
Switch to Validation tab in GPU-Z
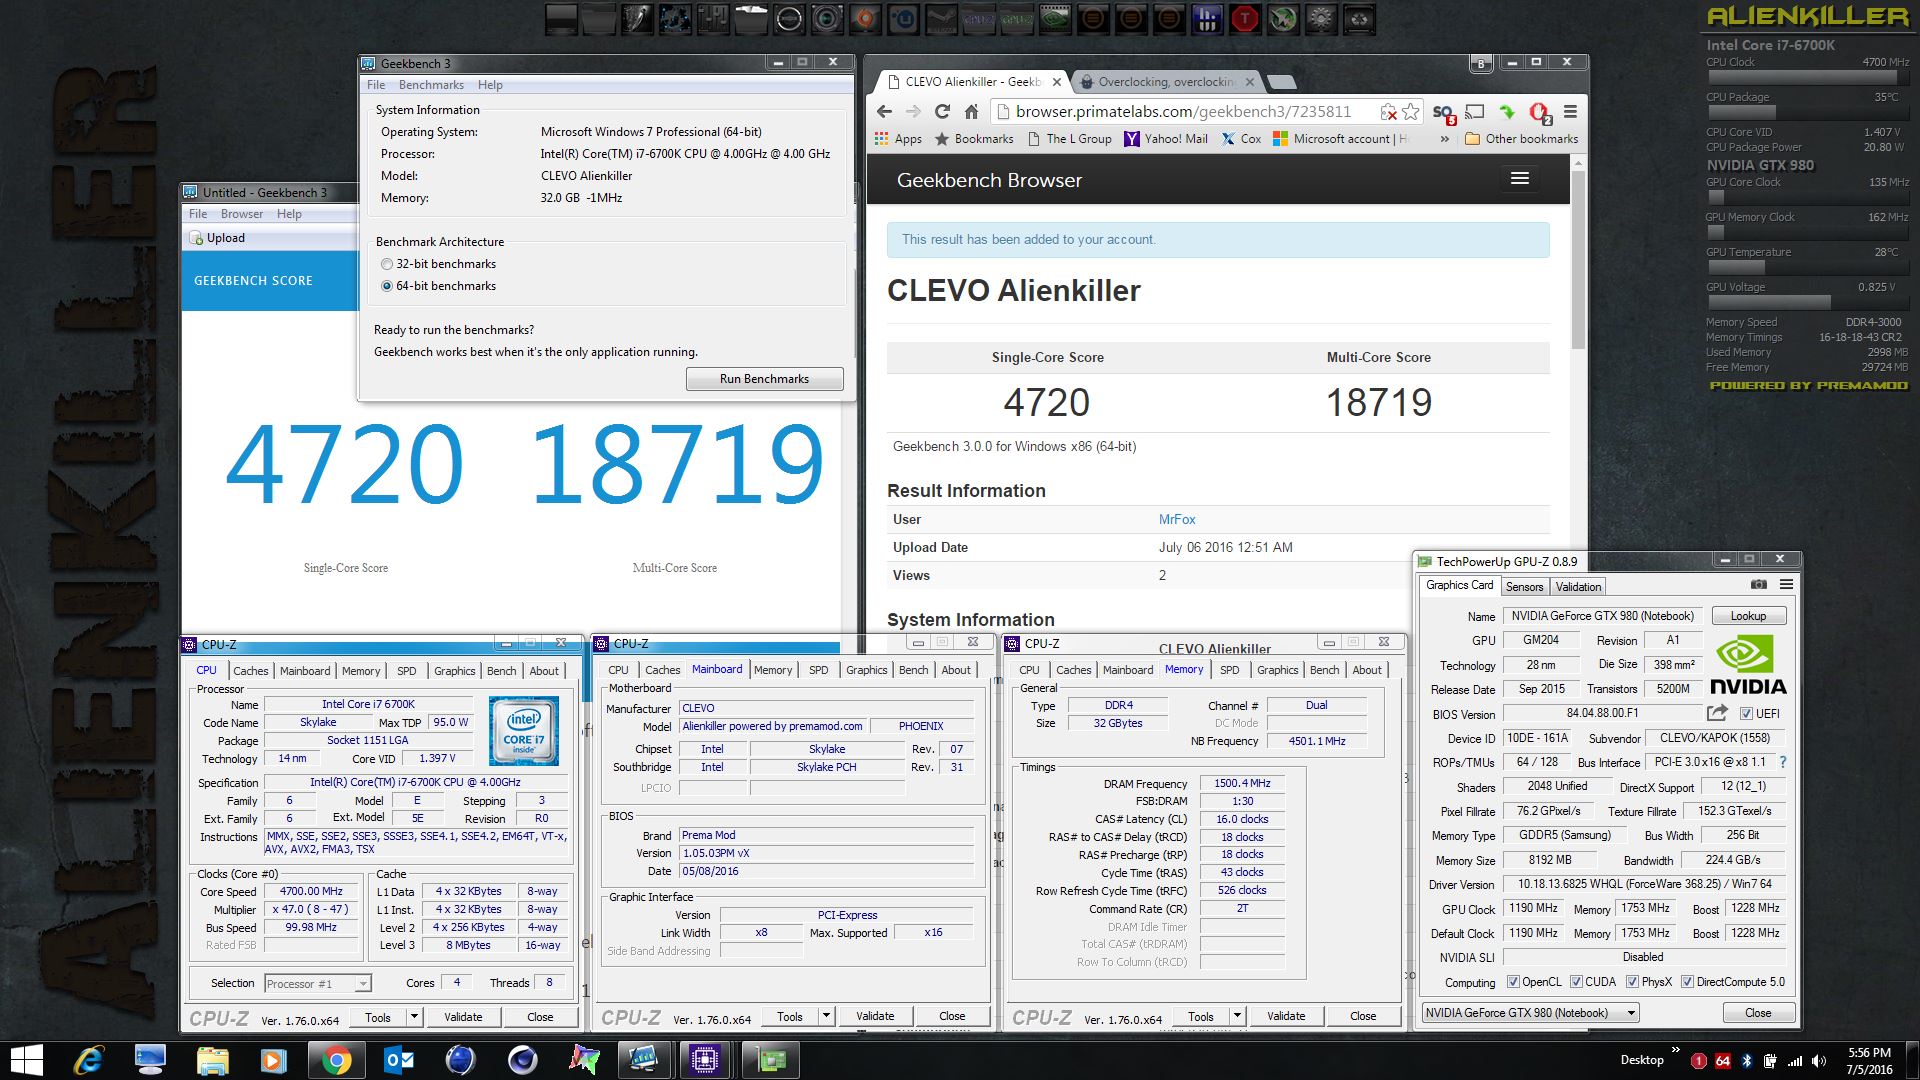[1578, 587]
